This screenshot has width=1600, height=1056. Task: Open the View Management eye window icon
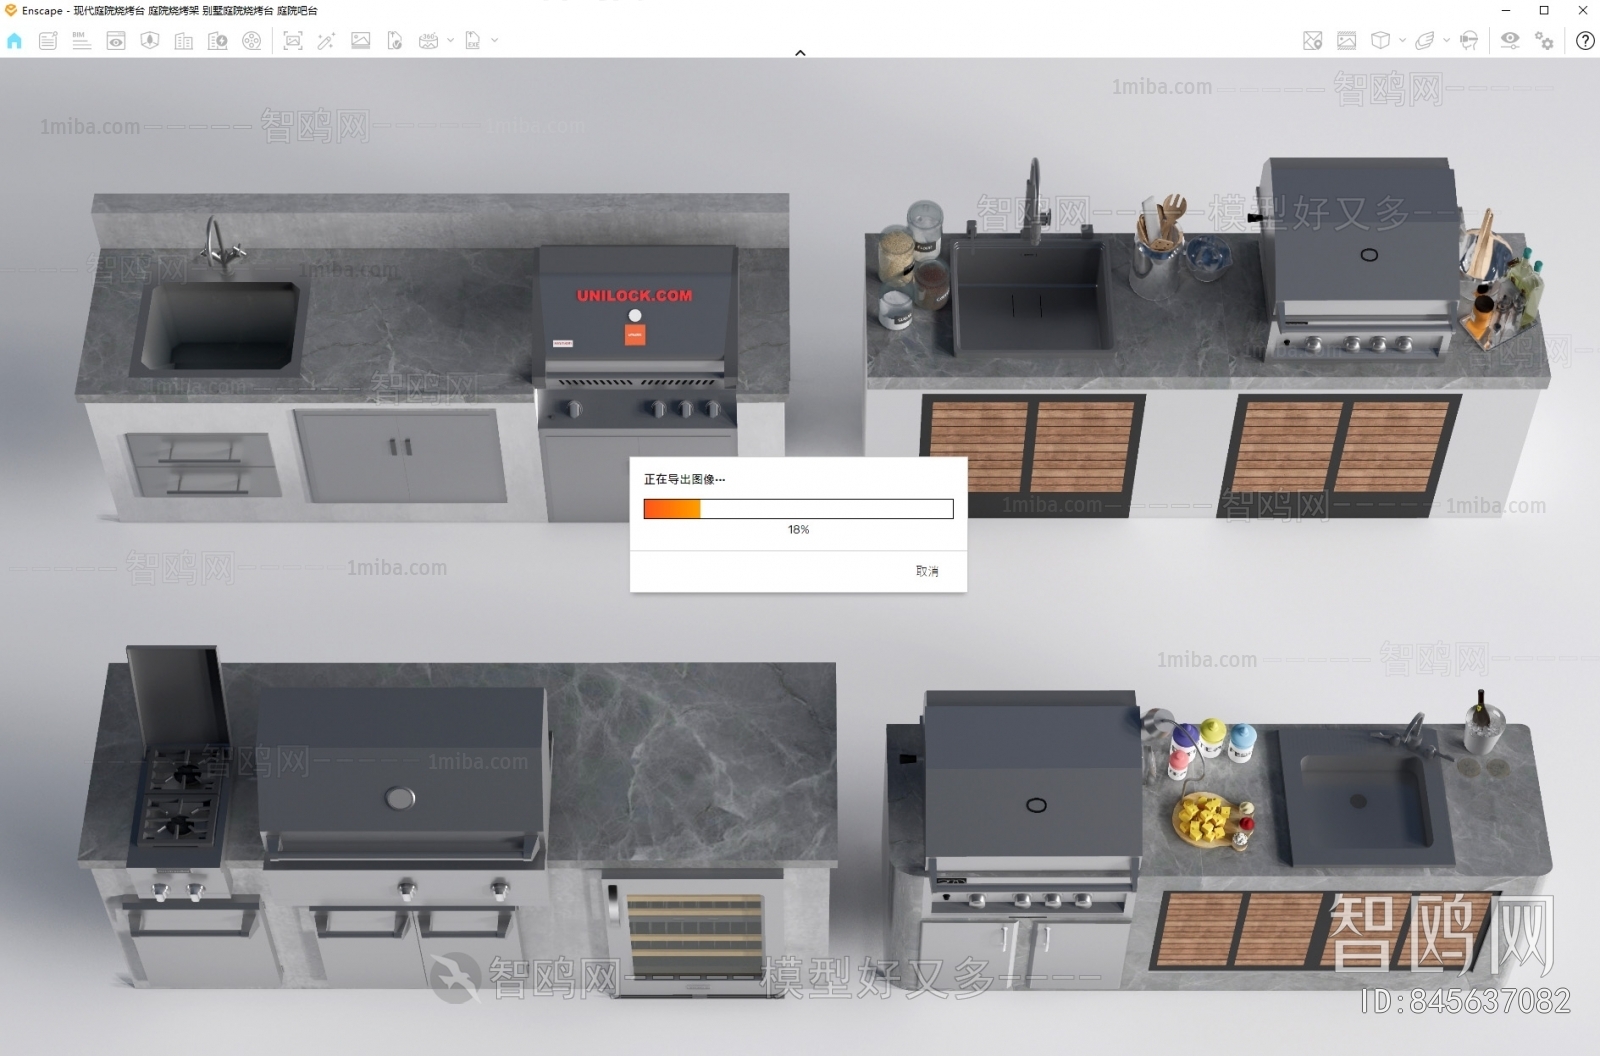[x=116, y=41]
